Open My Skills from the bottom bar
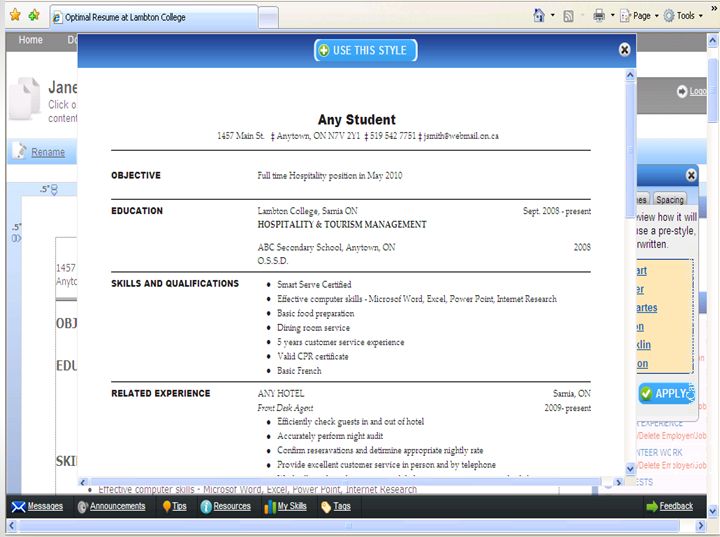This screenshot has height=537, width=720. pyautogui.click(x=292, y=506)
